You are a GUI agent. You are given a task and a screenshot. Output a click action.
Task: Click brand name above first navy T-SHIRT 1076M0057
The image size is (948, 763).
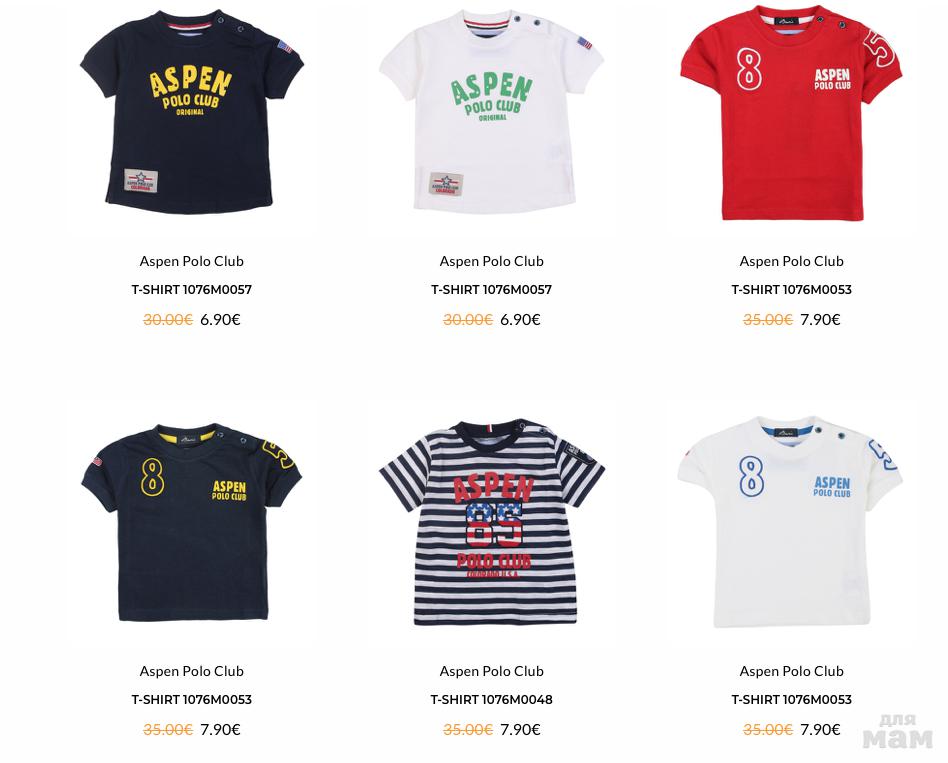pyautogui.click(x=192, y=261)
